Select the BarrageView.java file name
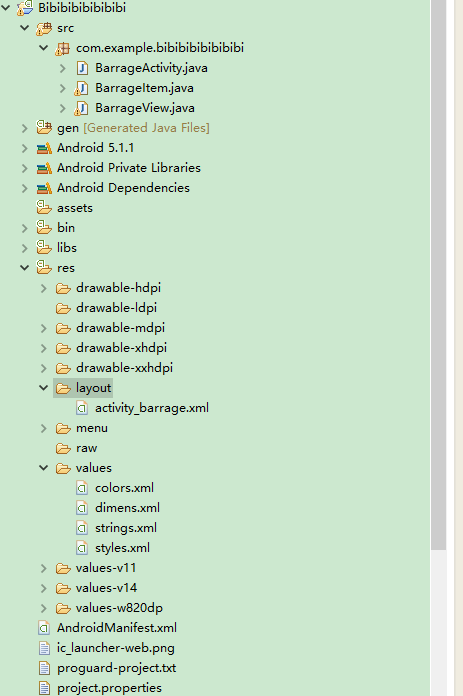Viewport: 463px width, 696px height. point(145,108)
